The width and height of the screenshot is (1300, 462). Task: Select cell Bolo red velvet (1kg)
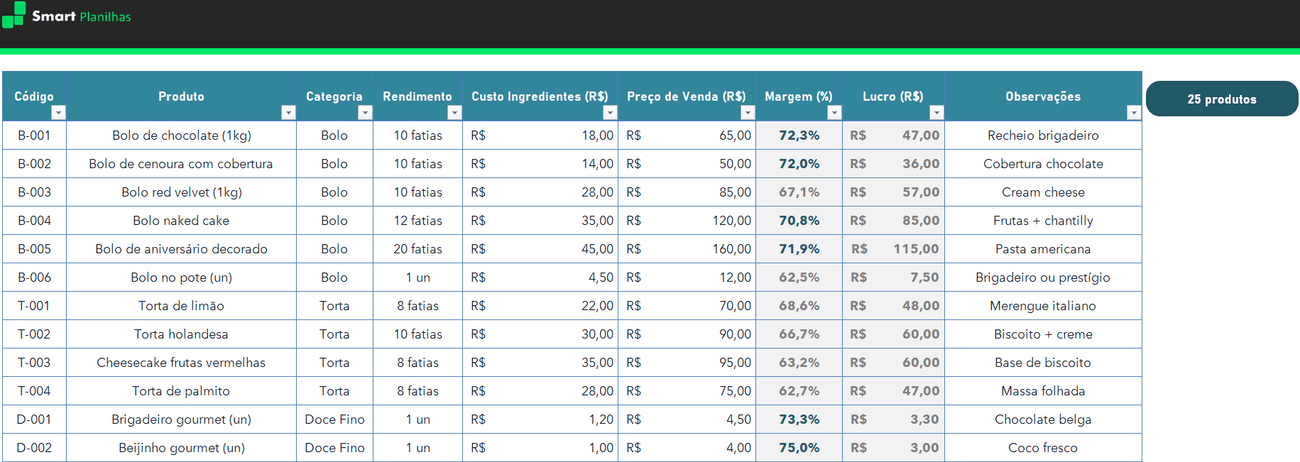tap(182, 192)
